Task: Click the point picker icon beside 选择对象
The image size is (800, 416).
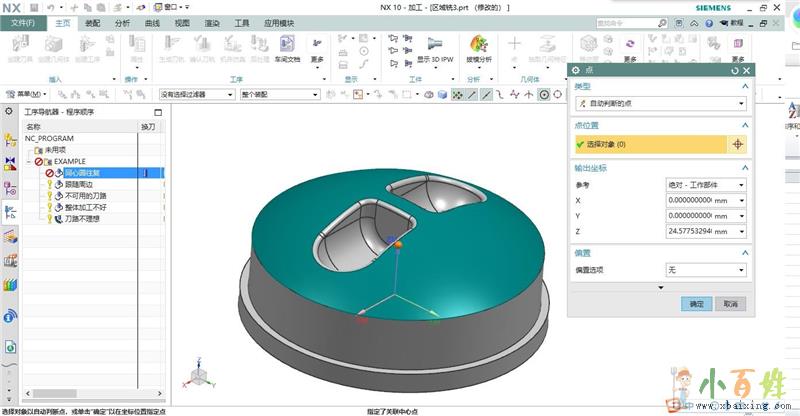Action: pyautogui.click(x=739, y=144)
